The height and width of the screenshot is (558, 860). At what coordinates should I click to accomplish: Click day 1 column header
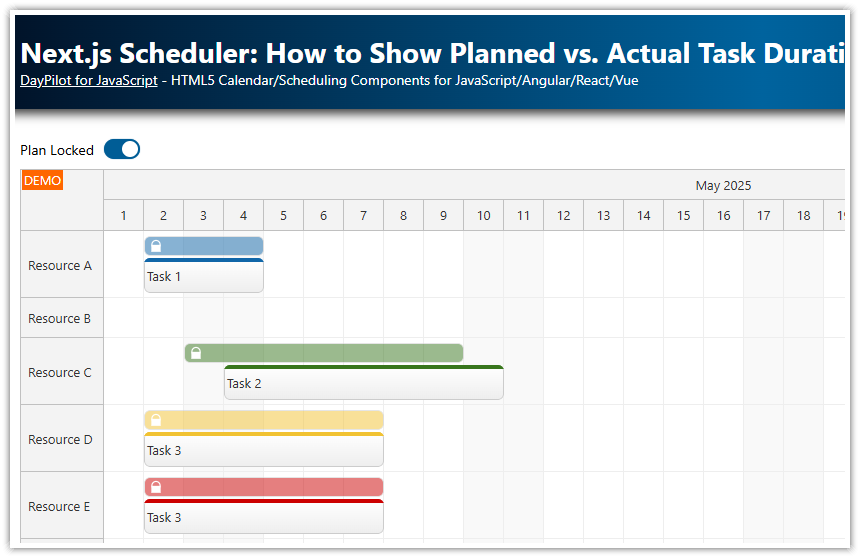(x=124, y=215)
